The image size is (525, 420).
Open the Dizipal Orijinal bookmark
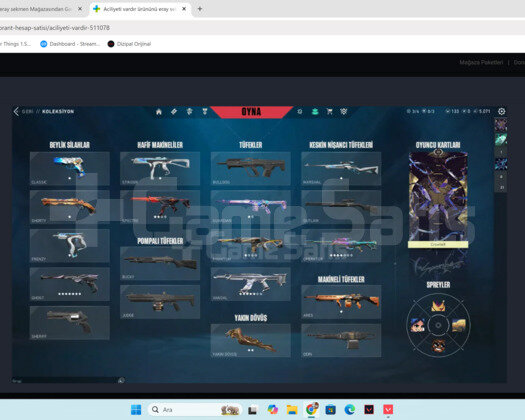129,44
